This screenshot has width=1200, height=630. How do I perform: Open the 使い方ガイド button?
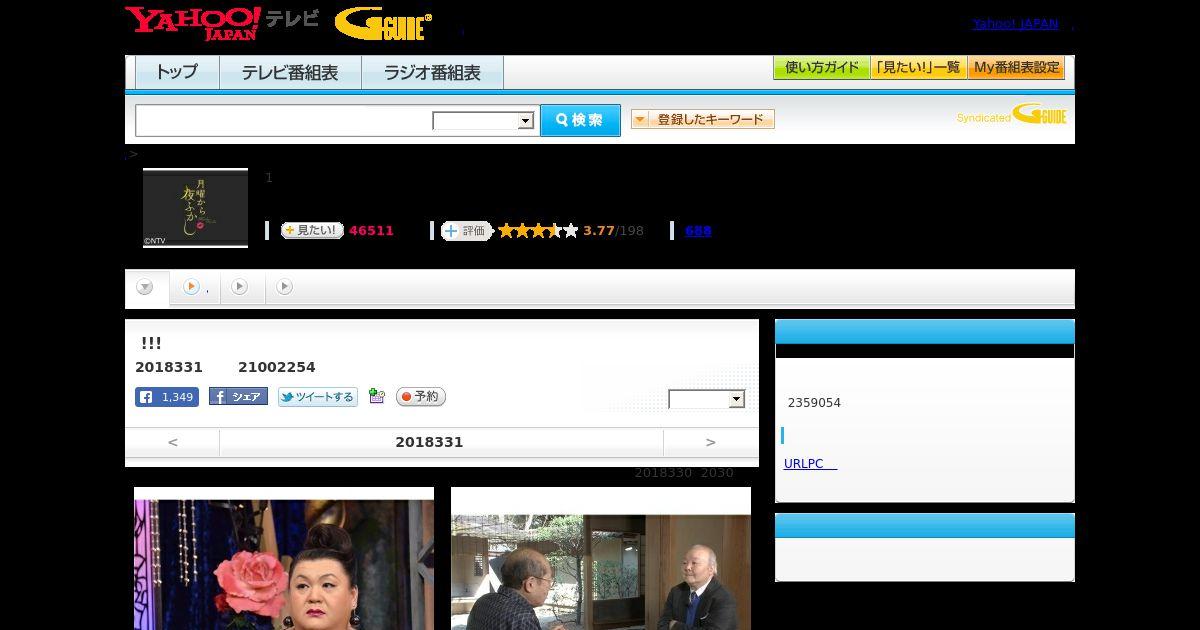point(822,68)
